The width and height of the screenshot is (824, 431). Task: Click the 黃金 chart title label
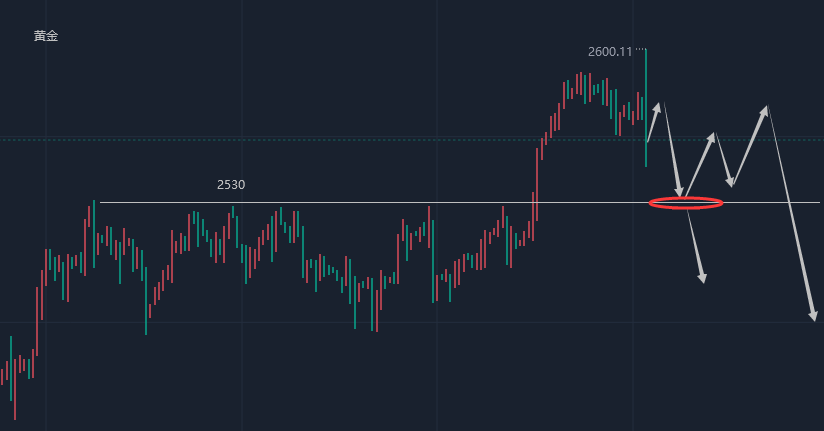point(46,36)
